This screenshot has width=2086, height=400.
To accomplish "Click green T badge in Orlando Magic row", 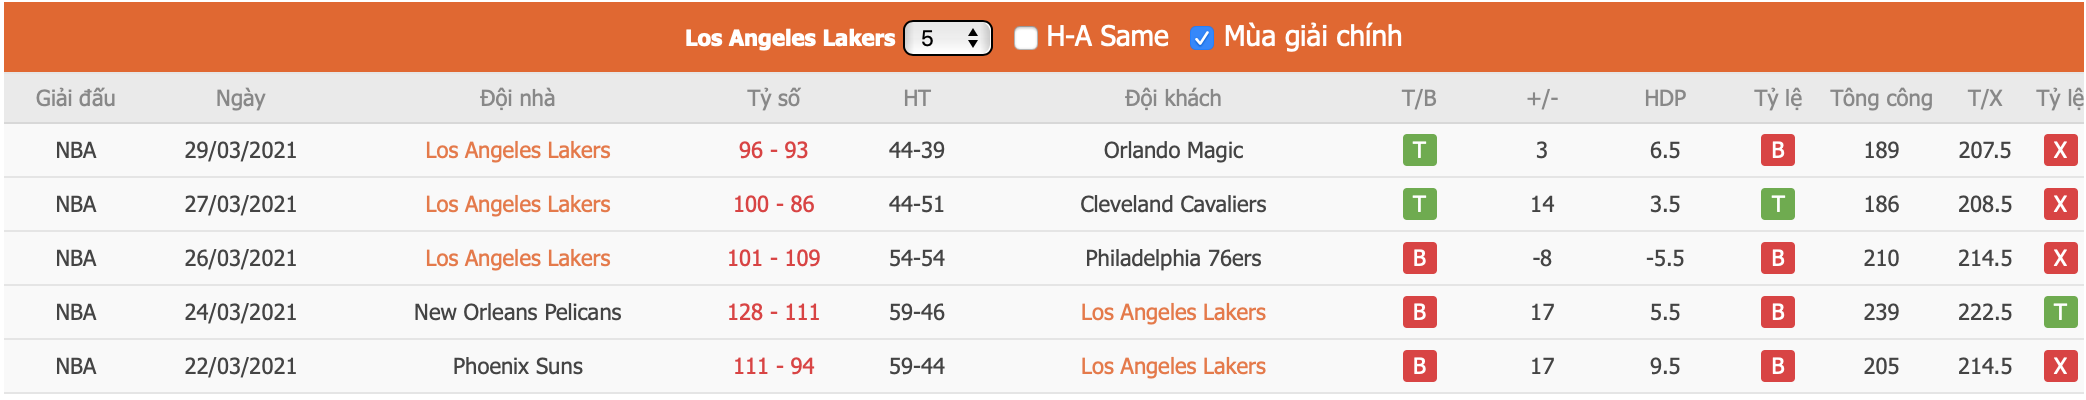I will tap(1419, 150).
